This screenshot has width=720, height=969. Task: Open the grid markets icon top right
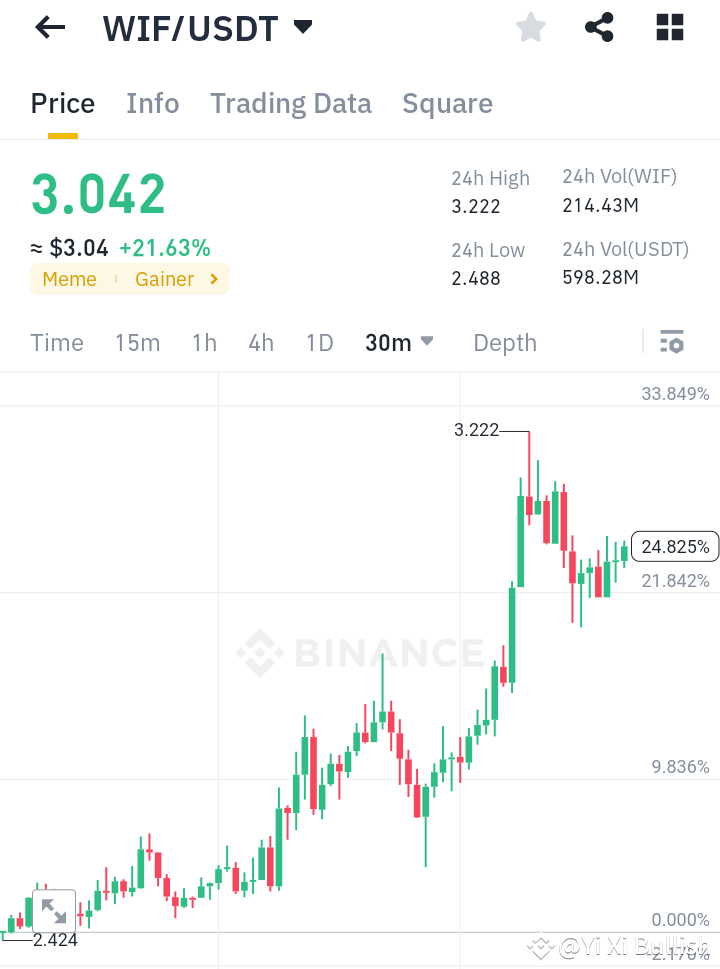coord(668,27)
